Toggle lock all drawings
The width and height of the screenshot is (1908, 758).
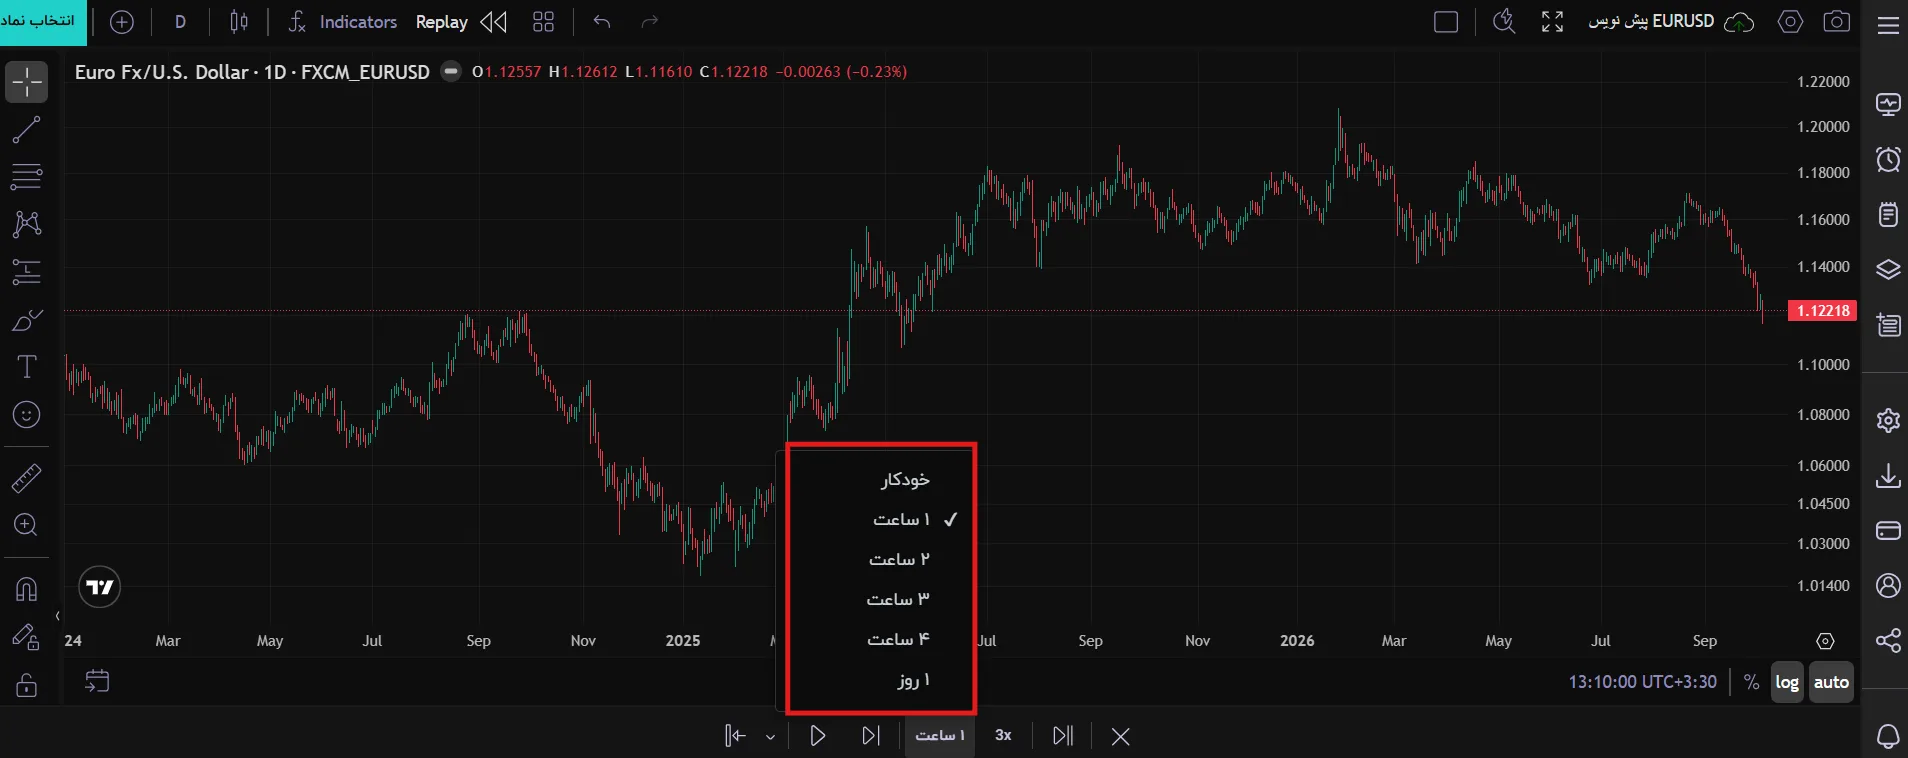click(27, 685)
